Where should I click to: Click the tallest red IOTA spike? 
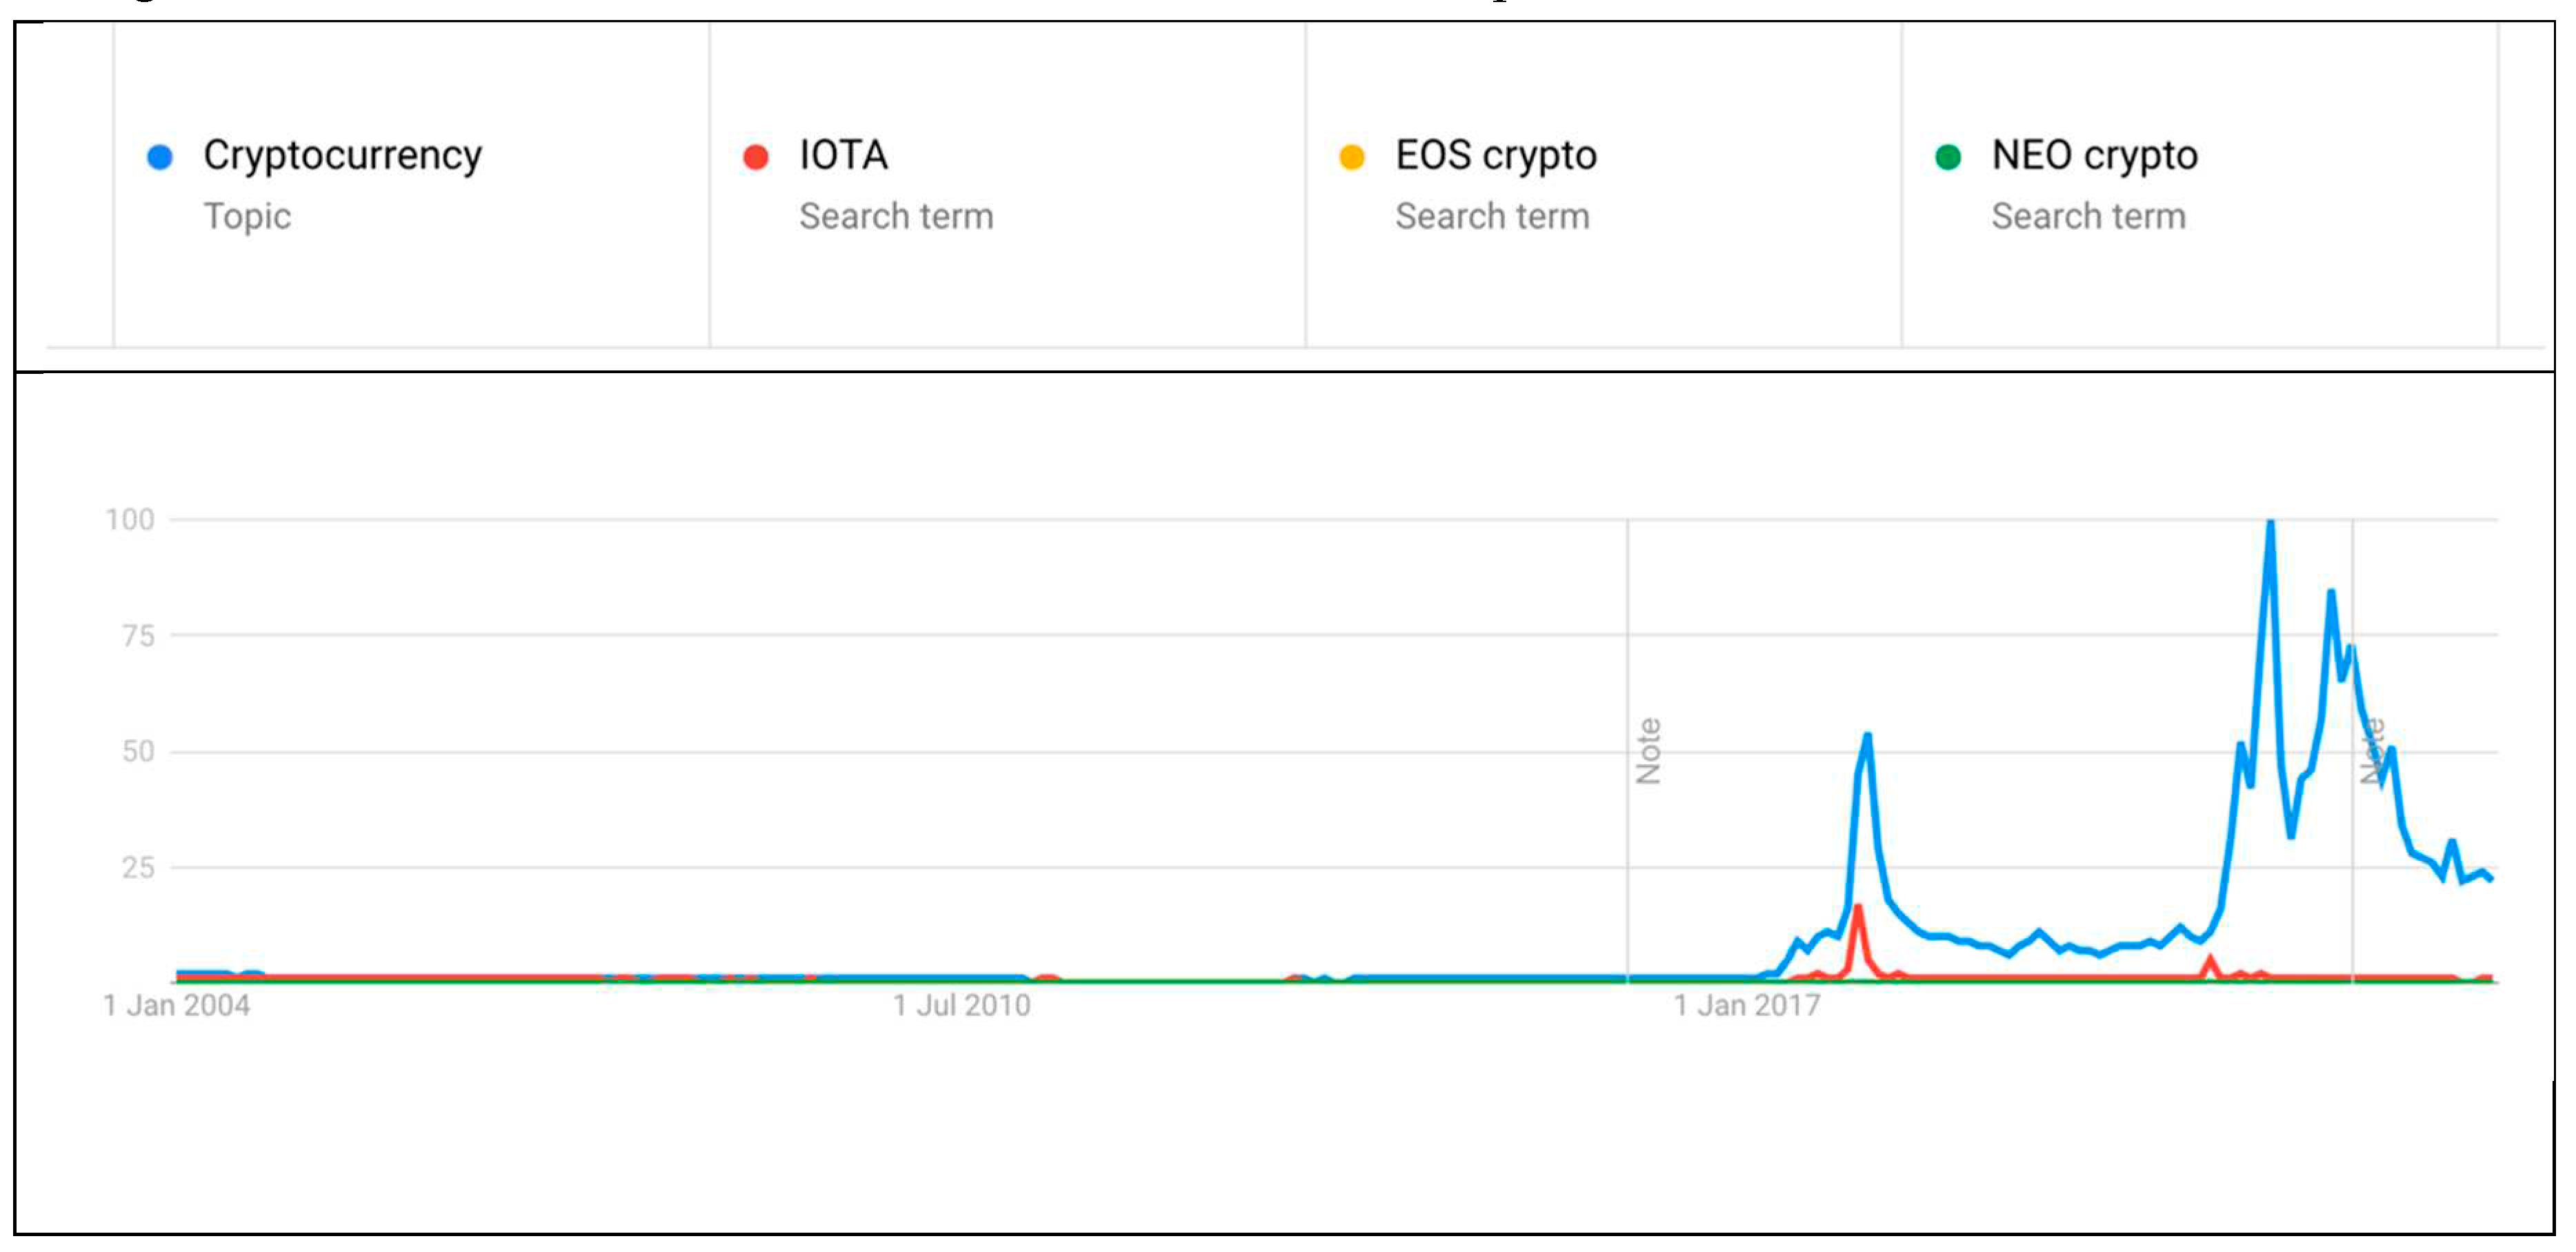[1857, 908]
